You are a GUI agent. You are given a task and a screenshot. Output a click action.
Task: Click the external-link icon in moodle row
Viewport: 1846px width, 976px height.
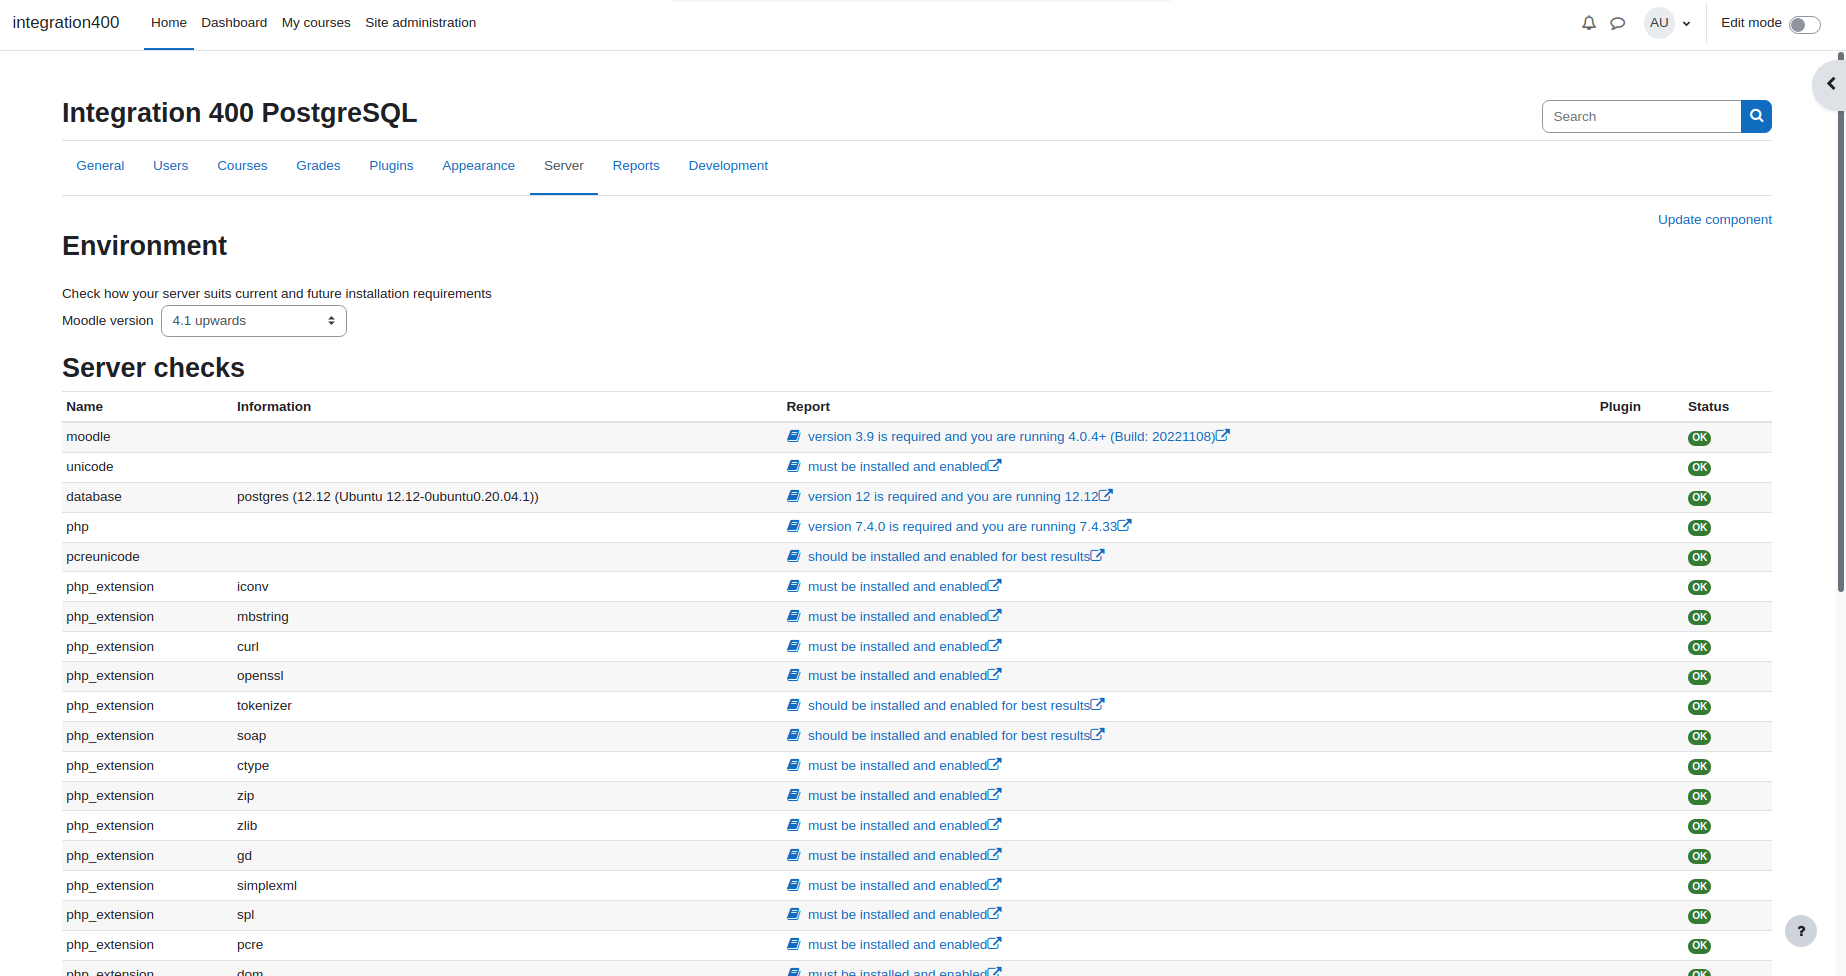[1223, 435]
